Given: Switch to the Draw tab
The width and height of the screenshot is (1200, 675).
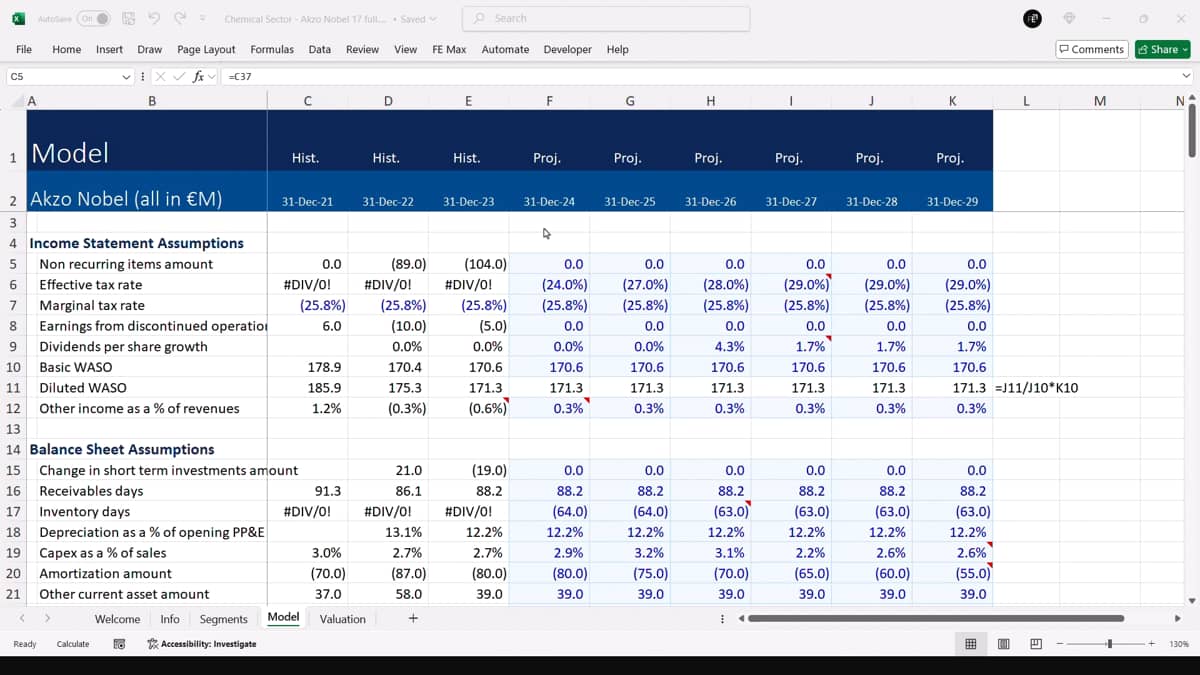Looking at the screenshot, I should point(150,49).
